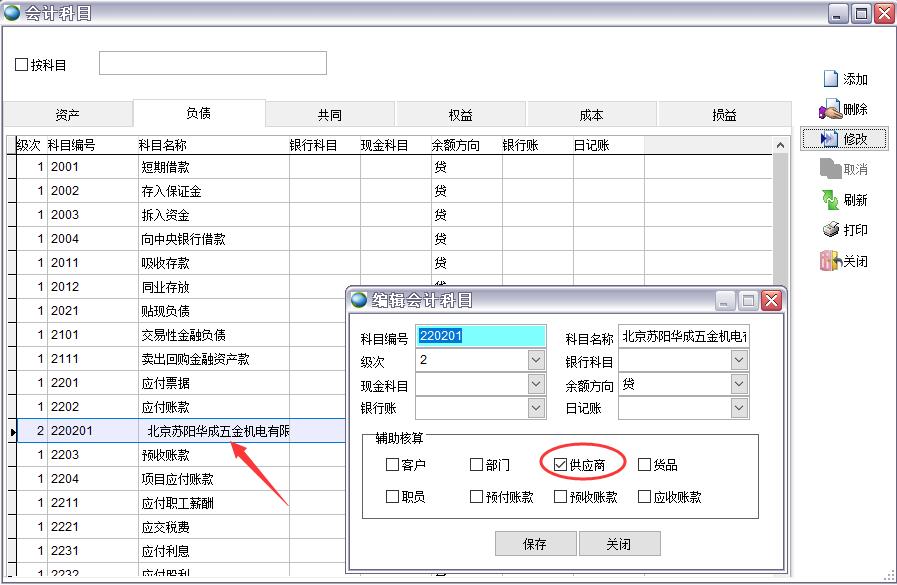Click the 科目名称 text field in dialog

(683, 337)
